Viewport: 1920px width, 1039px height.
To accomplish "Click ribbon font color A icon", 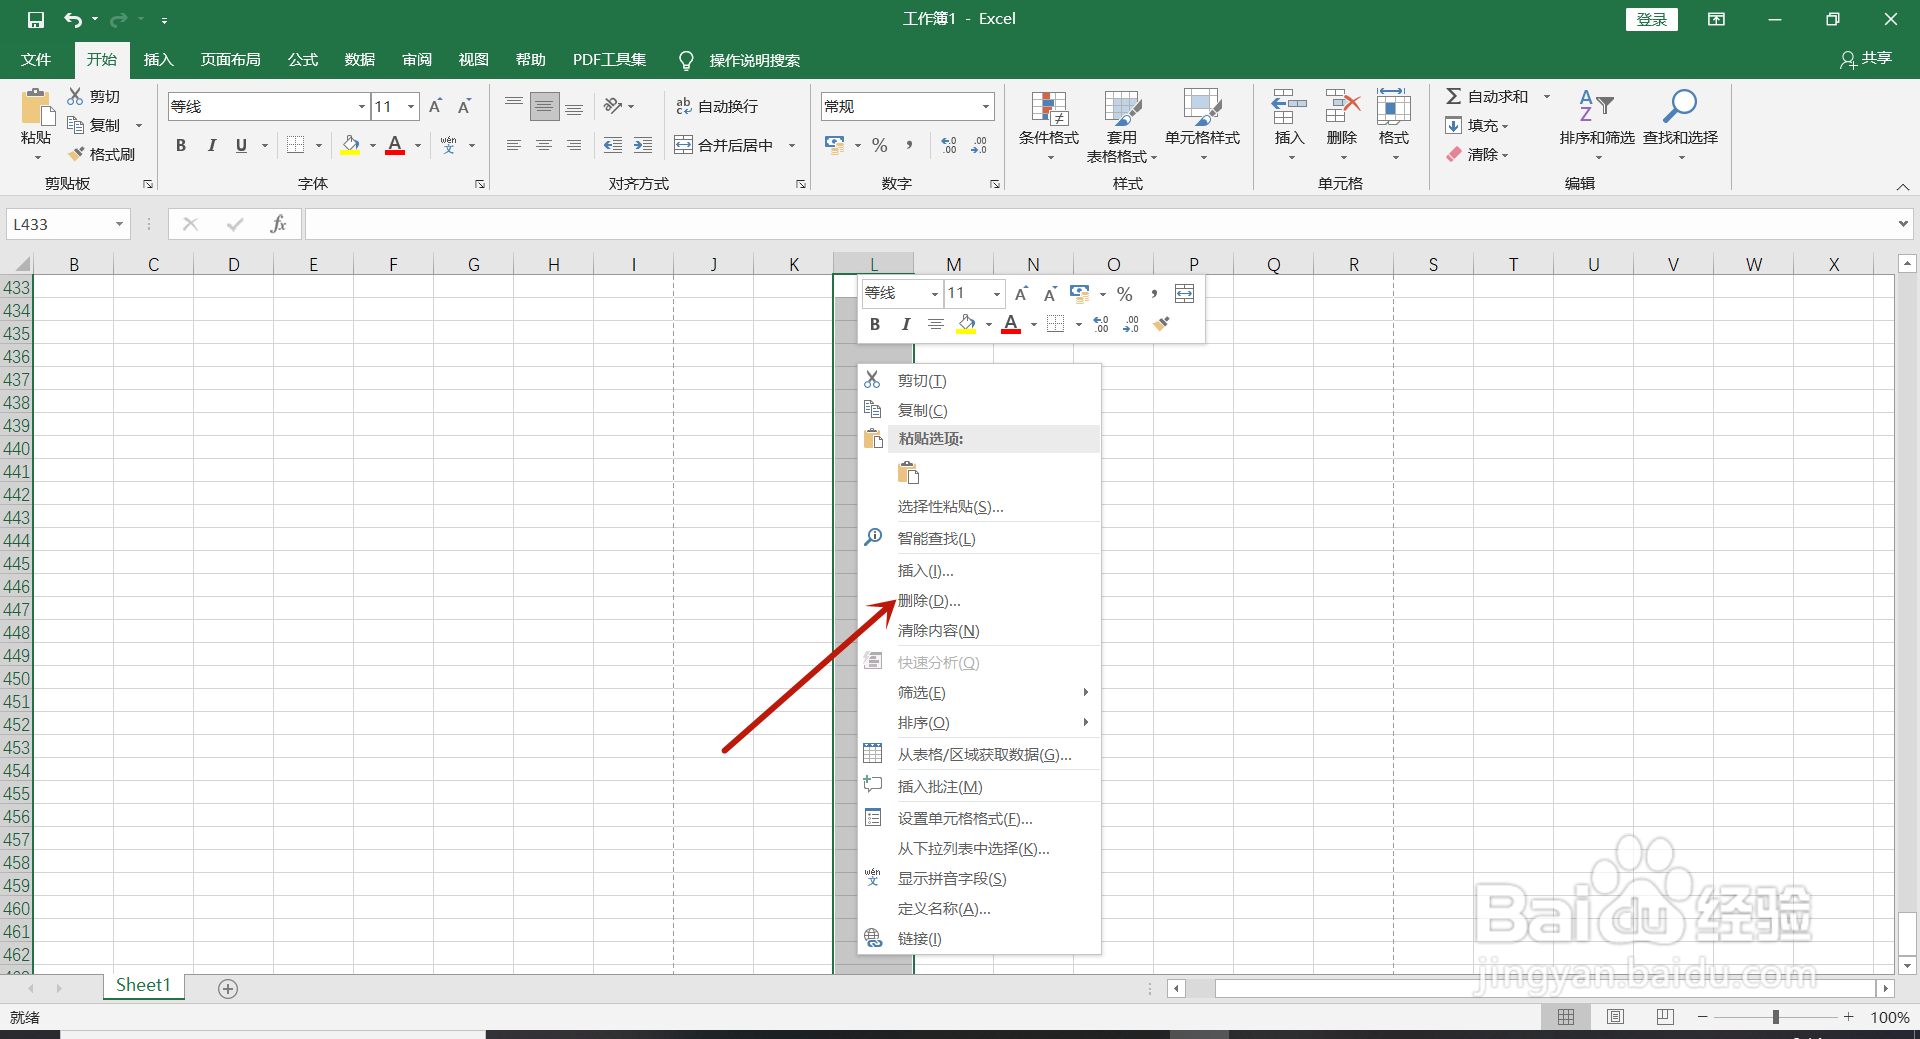I will [x=395, y=145].
